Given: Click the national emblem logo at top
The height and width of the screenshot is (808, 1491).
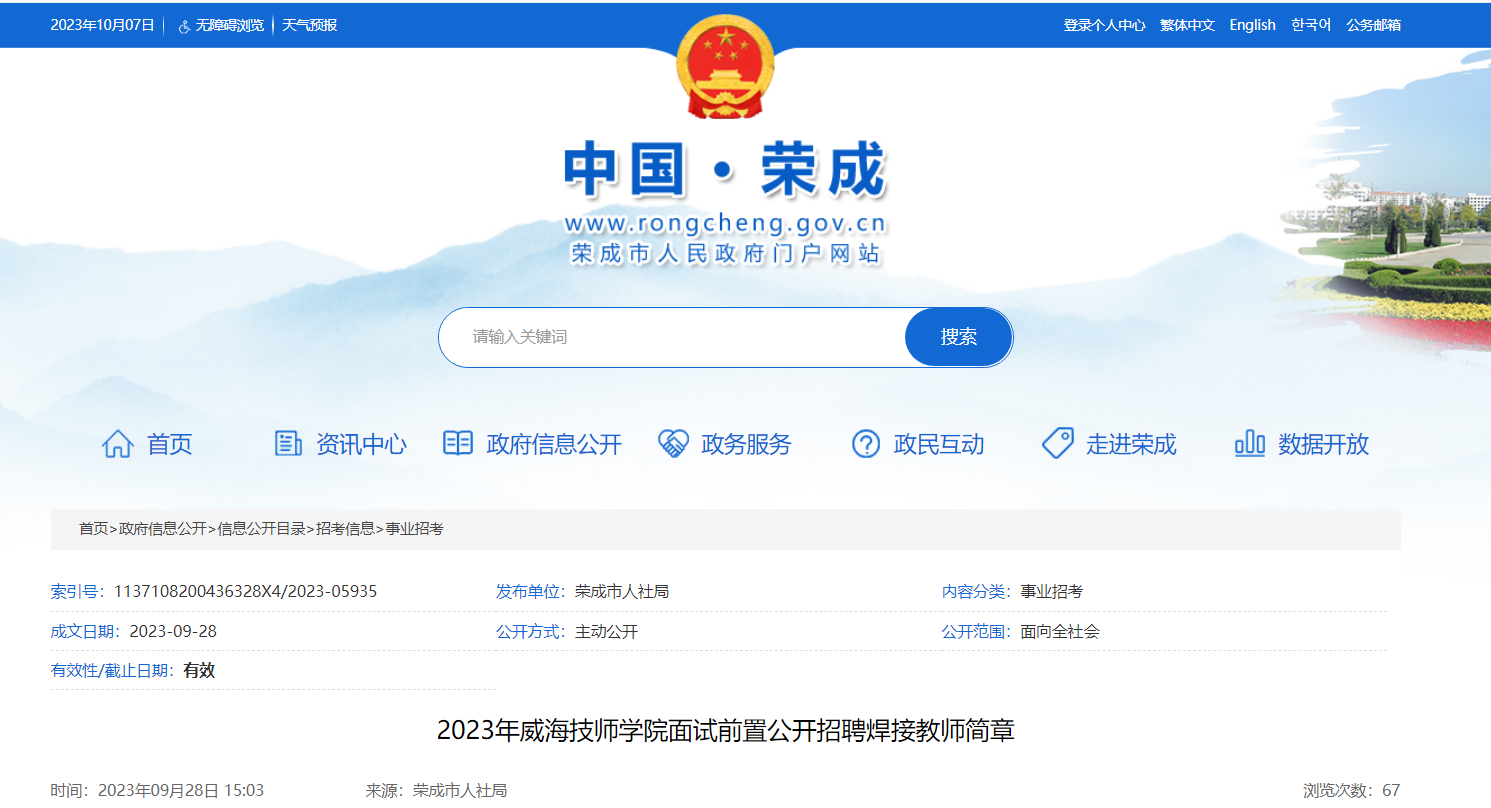Looking at the screenshot, I should coord(725,68).
